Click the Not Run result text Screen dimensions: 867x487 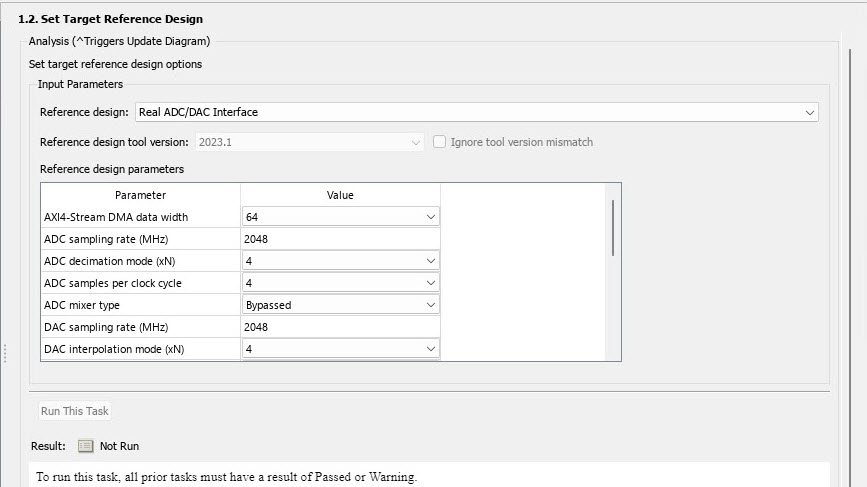(x=119, y=446)
